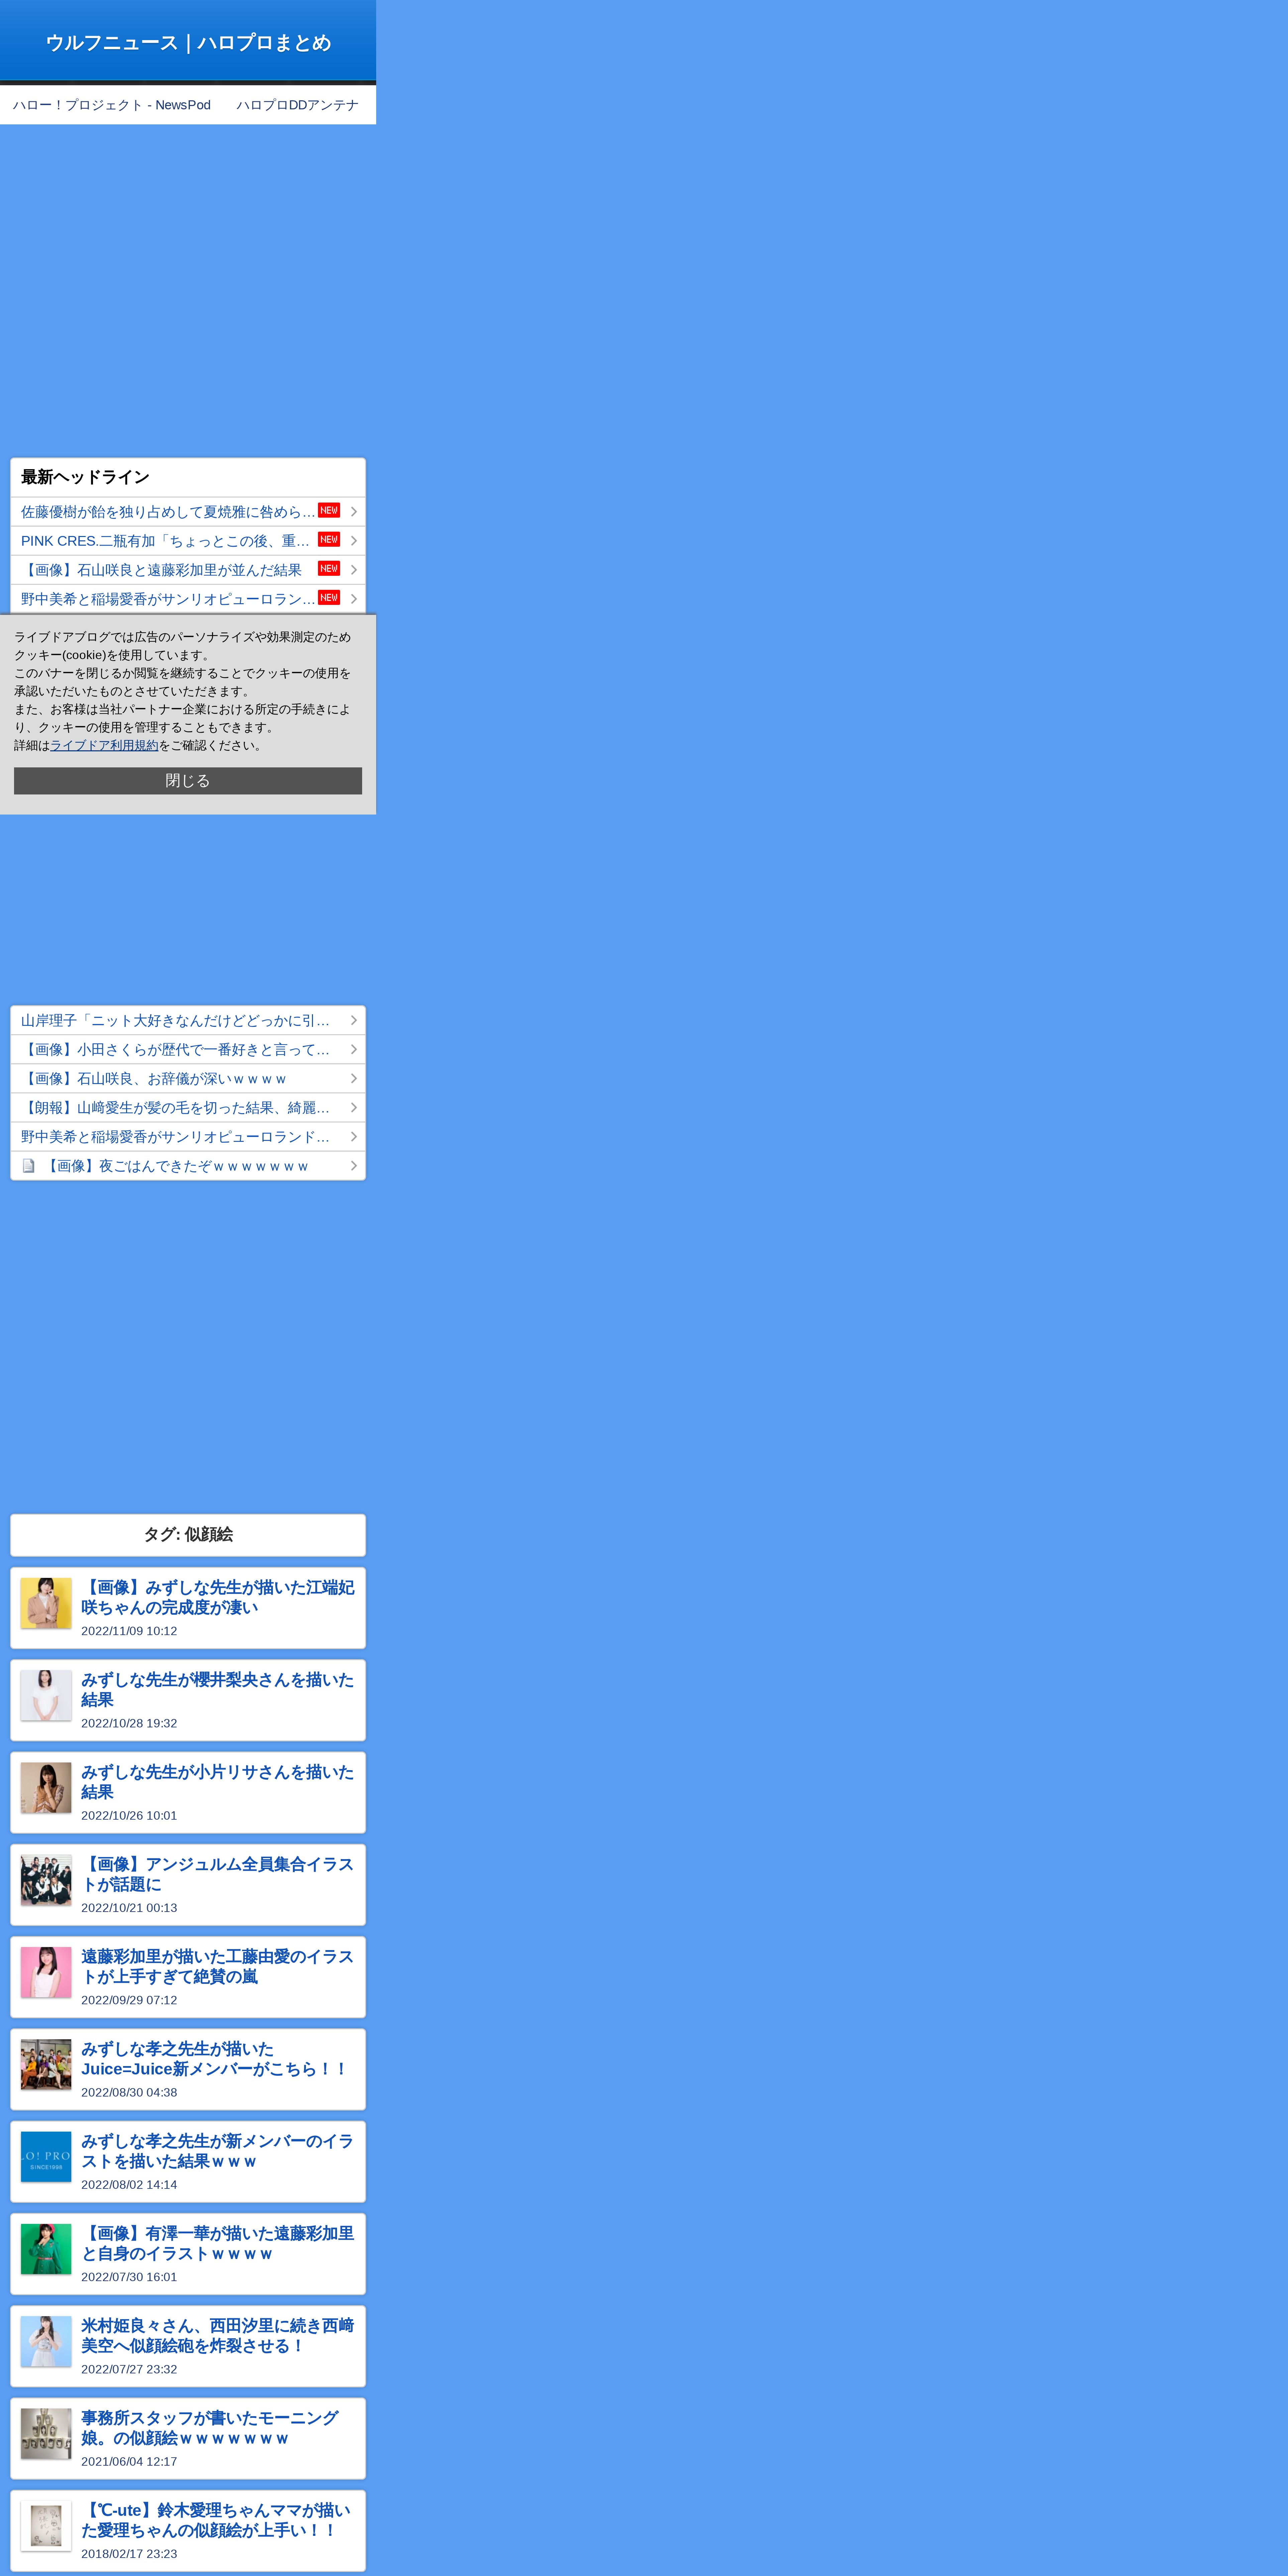Click chevron on PINK CRES. headline row
Viewport: 1288px width, 2576px height.
coord(354,541)
